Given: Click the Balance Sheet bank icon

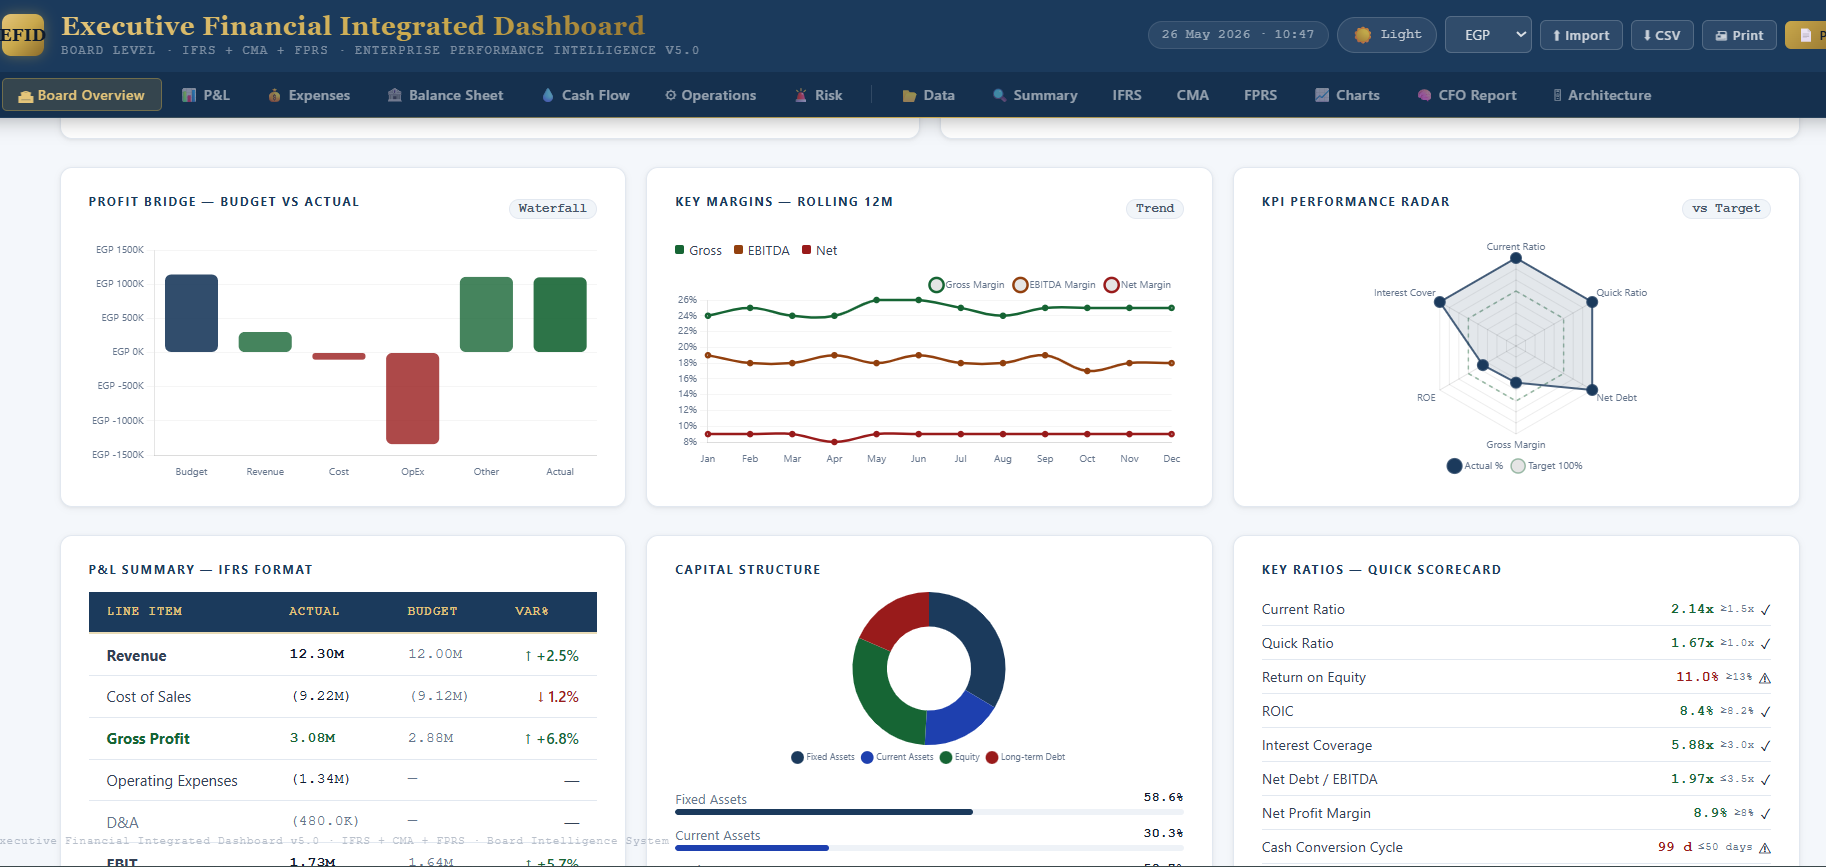Looking at the screenshot, I should click(395, 95).
